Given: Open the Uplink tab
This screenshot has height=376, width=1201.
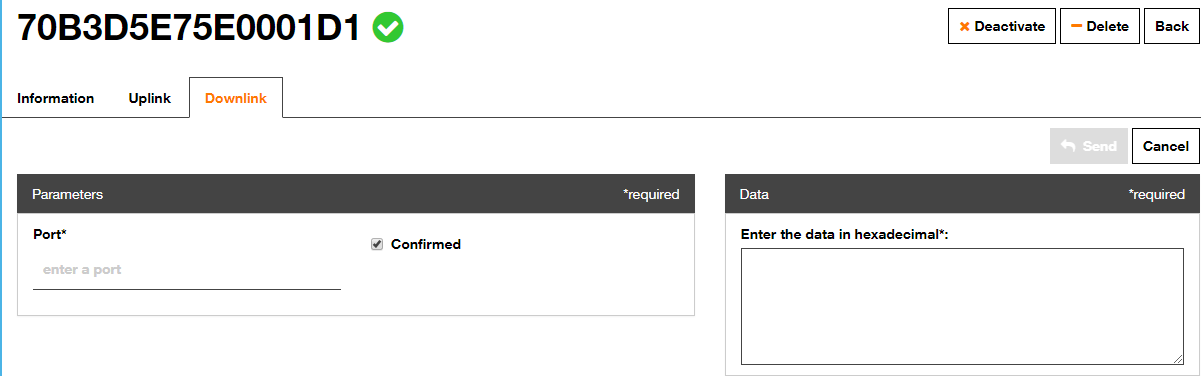Looking at the screenshot, I should pos(150,98).
